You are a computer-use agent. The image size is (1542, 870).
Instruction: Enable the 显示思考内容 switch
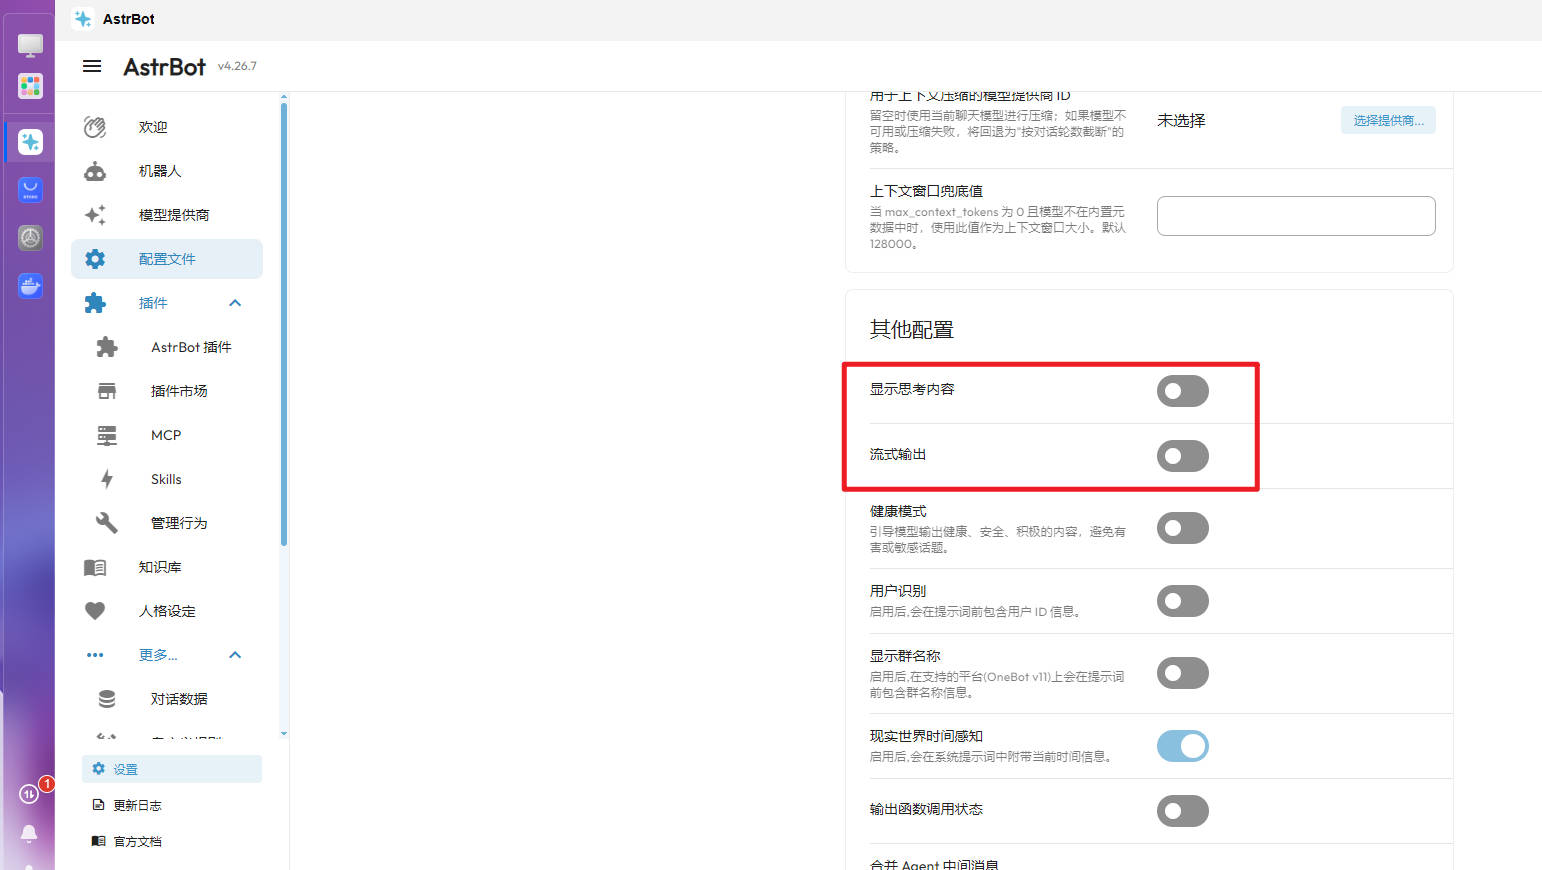[1183, 391]
